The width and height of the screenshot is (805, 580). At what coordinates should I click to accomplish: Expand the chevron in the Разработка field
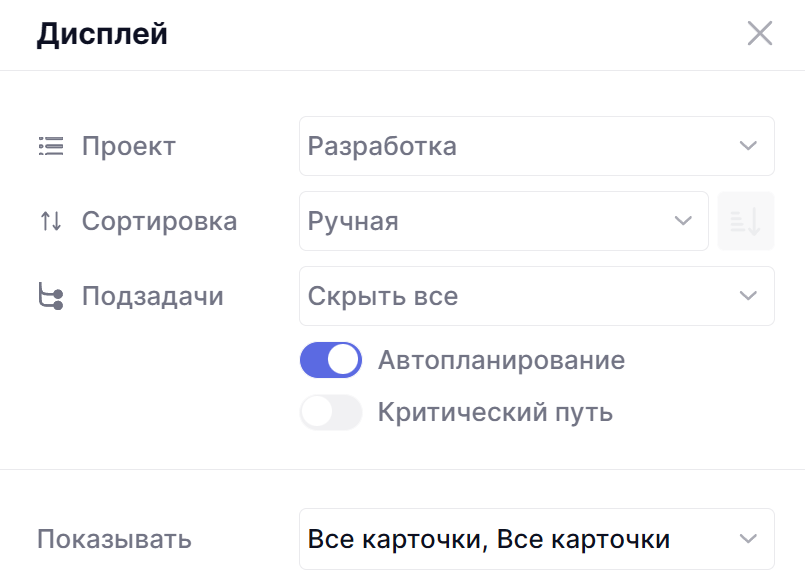tap(748, 146)
